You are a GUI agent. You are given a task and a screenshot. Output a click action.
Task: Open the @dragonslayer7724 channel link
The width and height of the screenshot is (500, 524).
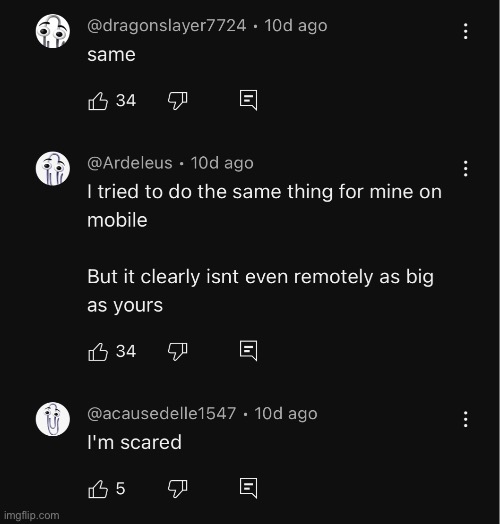(166, 26)
